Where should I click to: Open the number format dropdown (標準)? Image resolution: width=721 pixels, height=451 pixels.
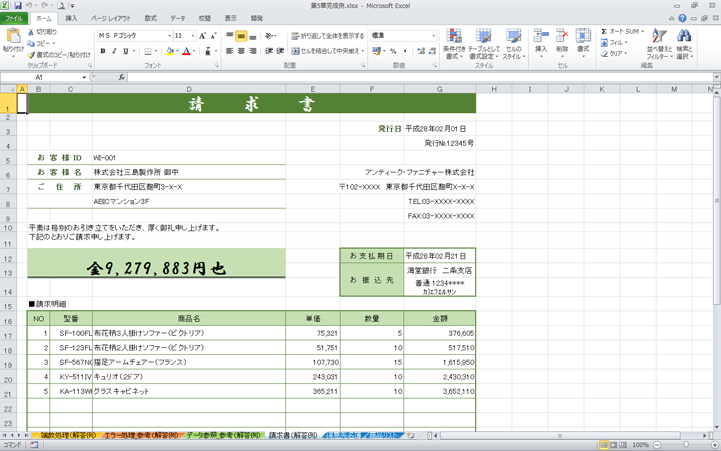click(x=433, y=35)
